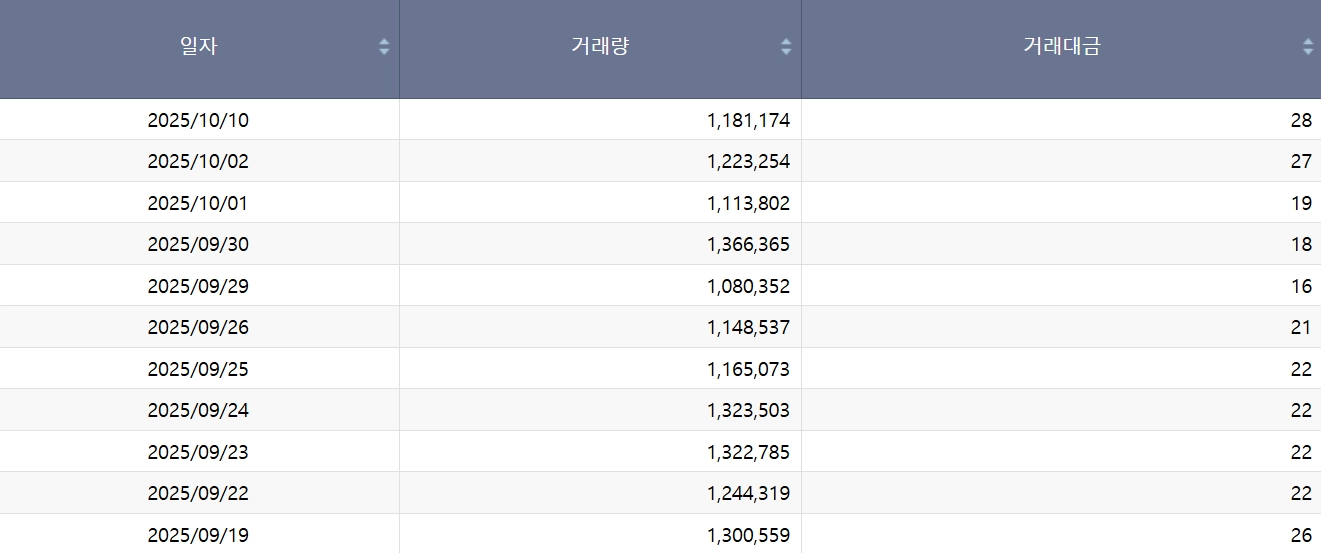1321x553 pixels.
Task: Click the volume value 1,223,254
Action: click(x=748, y=162)
